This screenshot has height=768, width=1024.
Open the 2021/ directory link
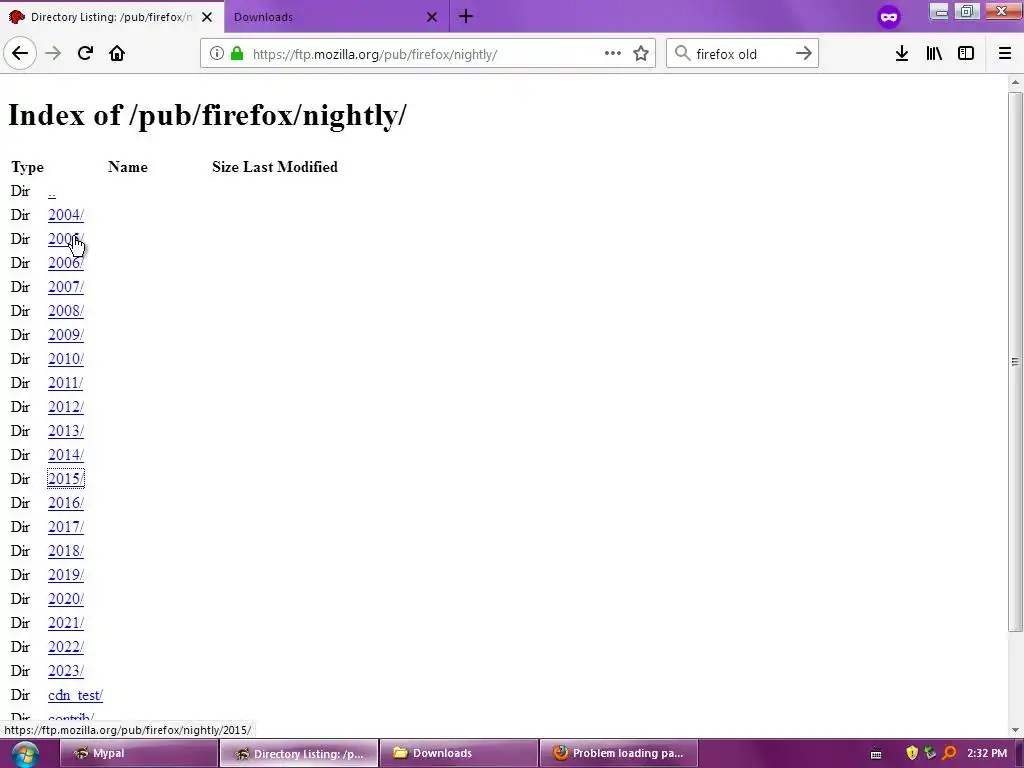[66, 623]
